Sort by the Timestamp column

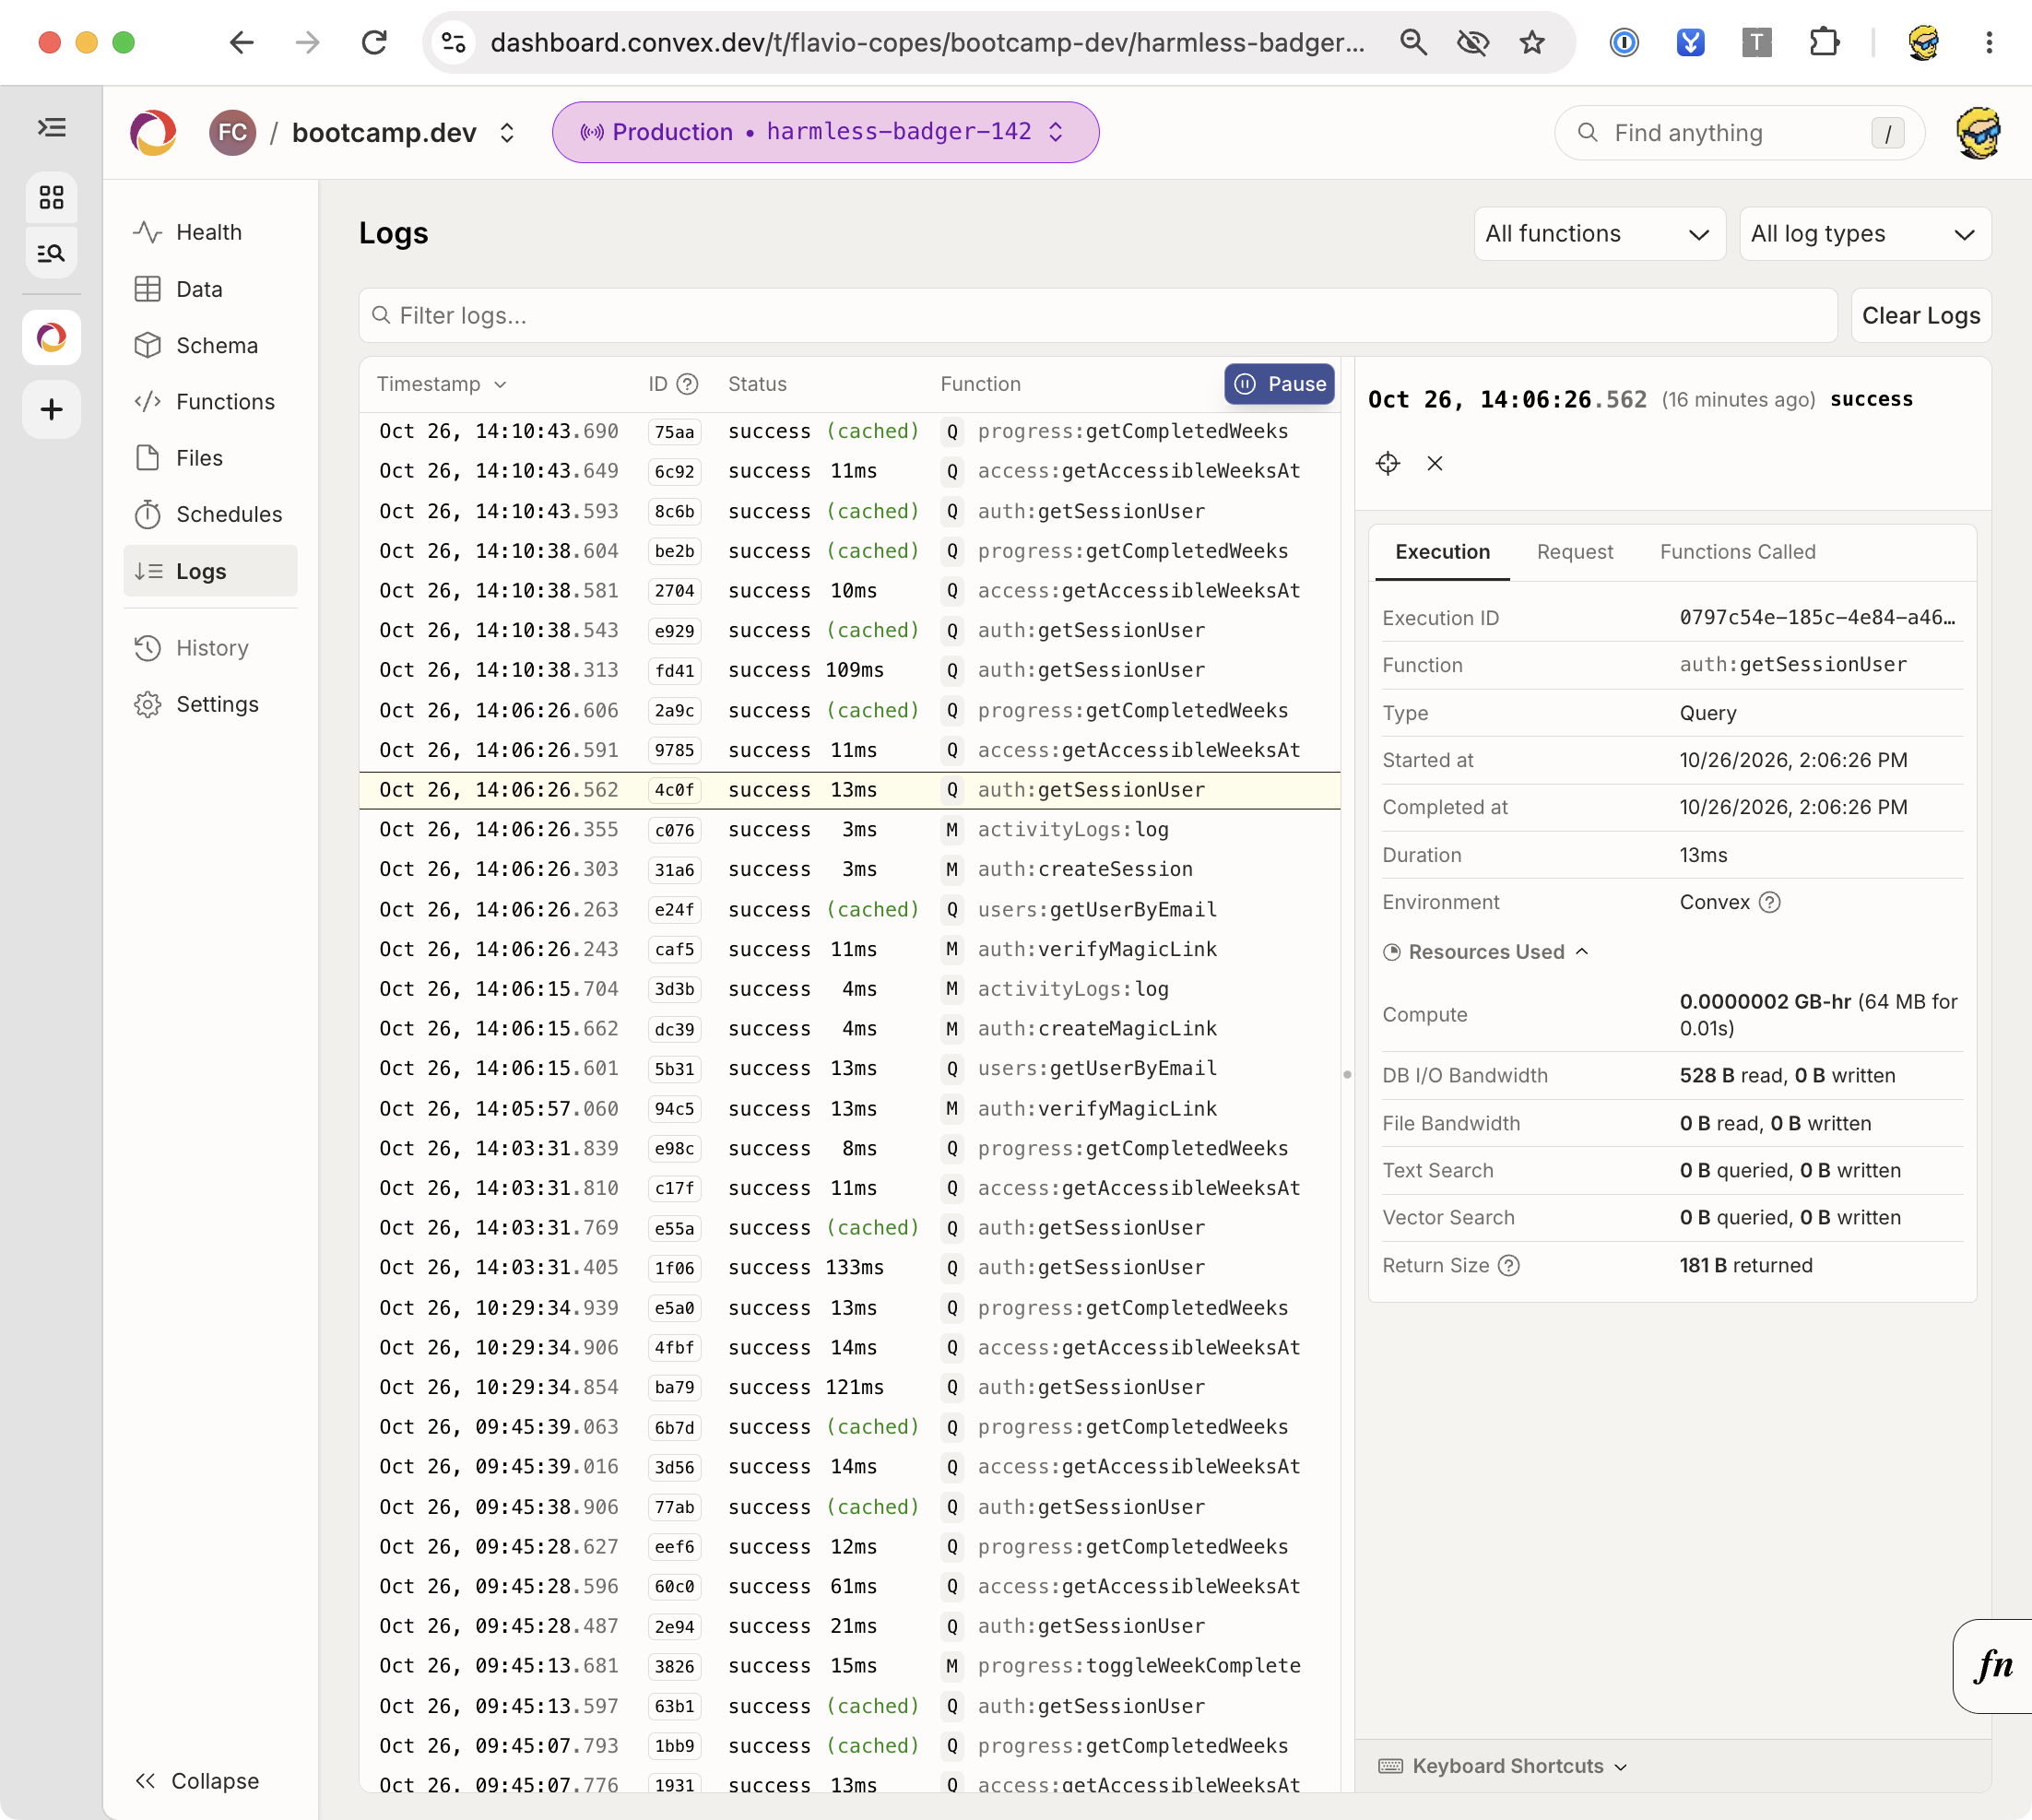(442, 384)
